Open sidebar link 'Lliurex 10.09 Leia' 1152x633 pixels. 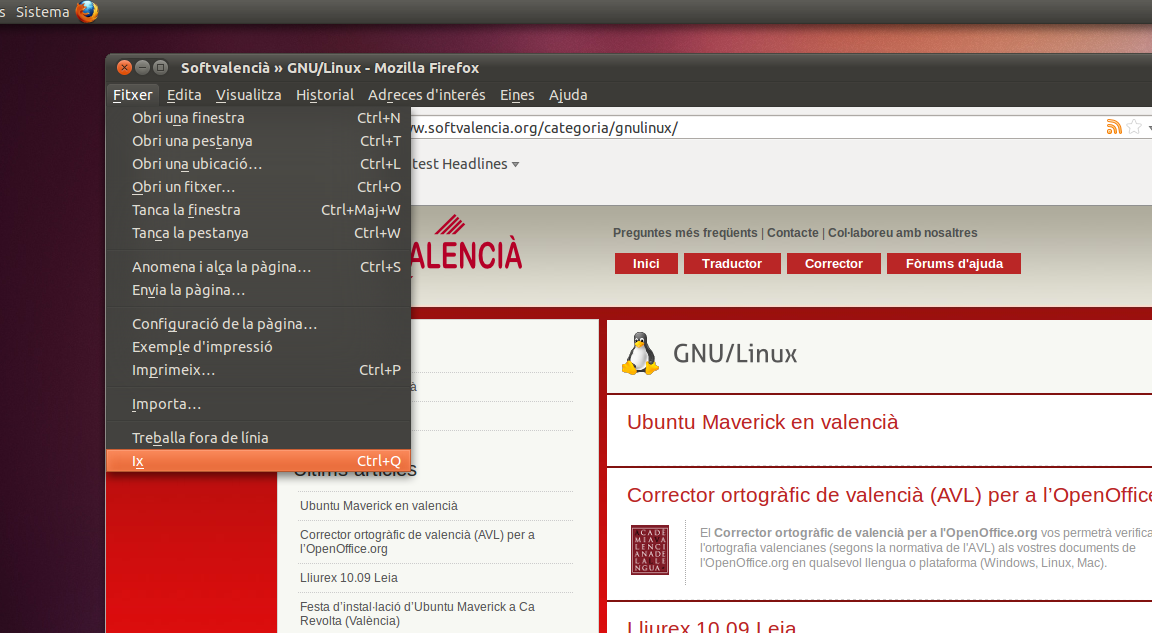[x=348, y=578]
